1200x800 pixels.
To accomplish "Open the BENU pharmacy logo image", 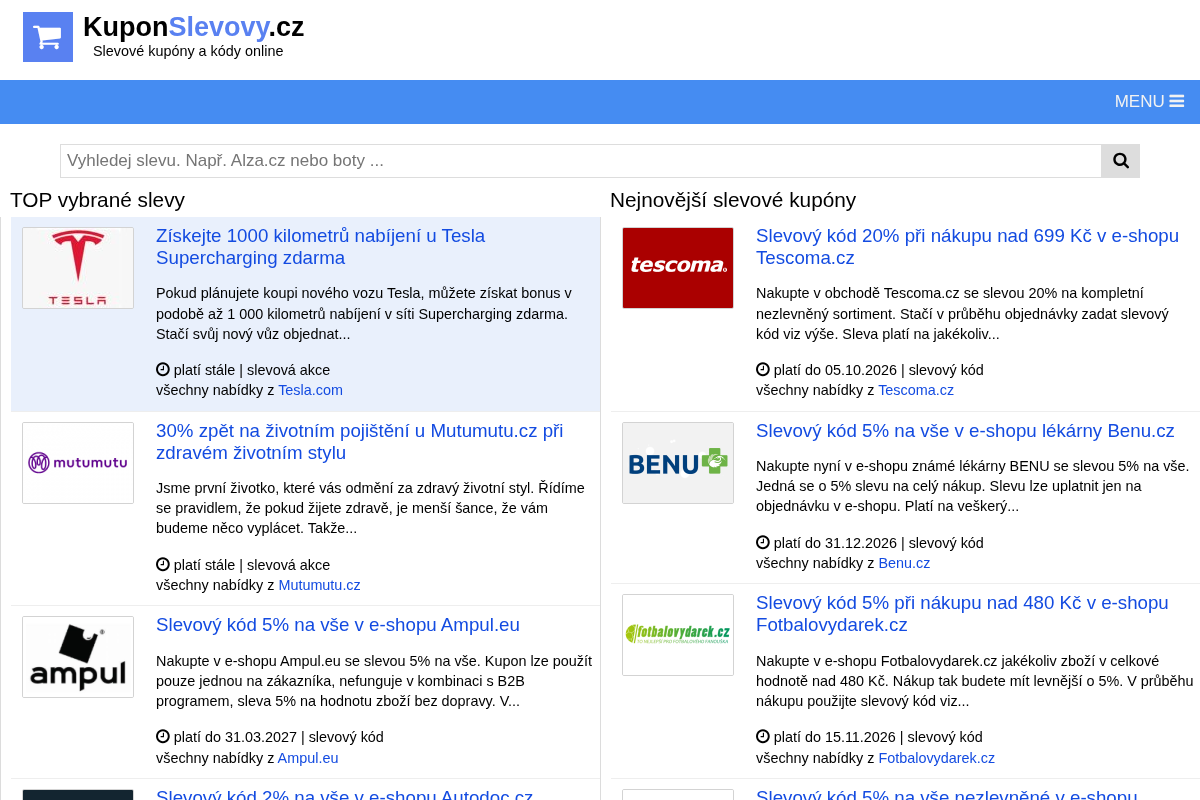I will coord(678,463).
